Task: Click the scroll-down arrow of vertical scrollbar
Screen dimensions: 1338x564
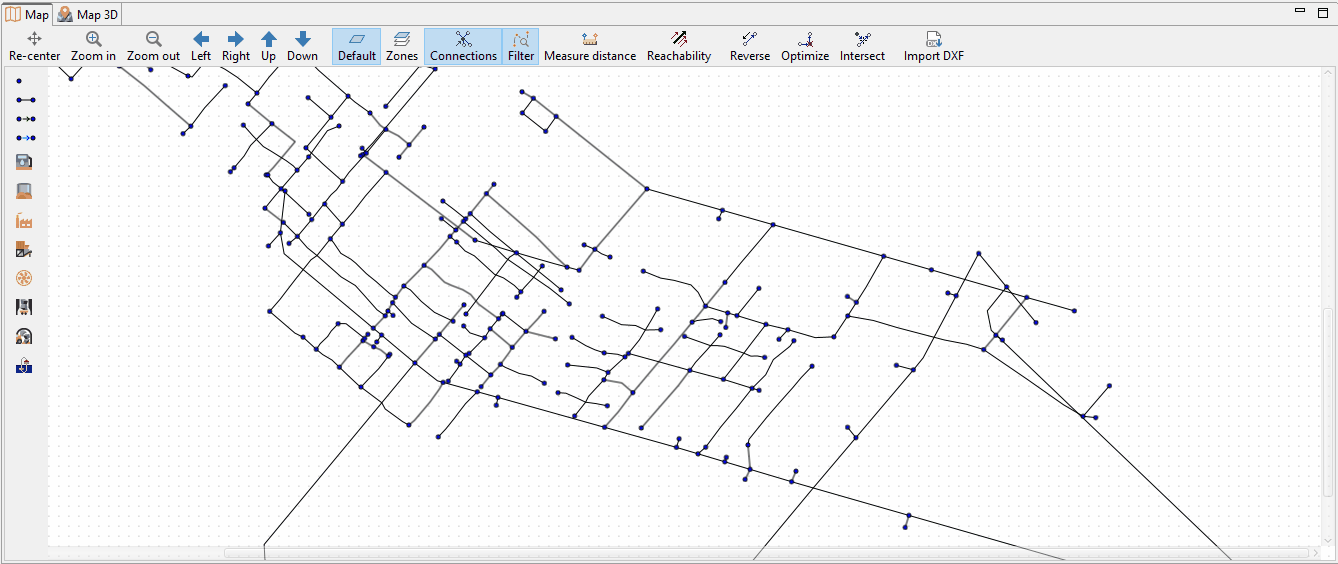Action: (1328, 540)
